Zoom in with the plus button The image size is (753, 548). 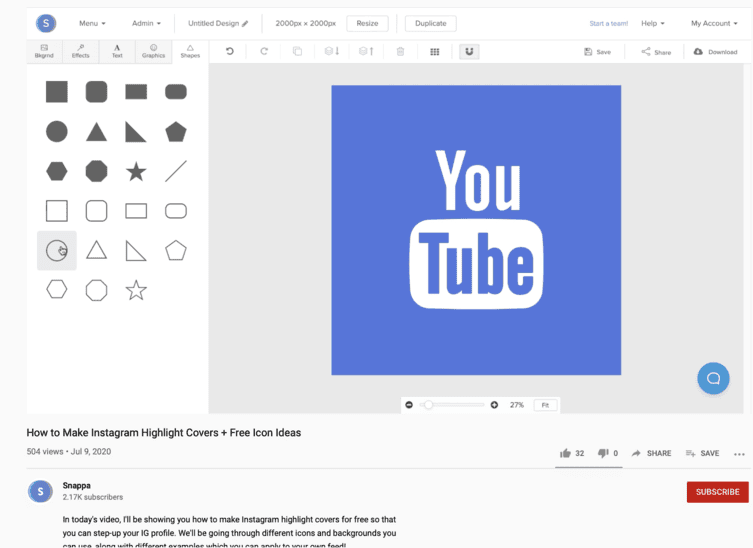(494, 405)
